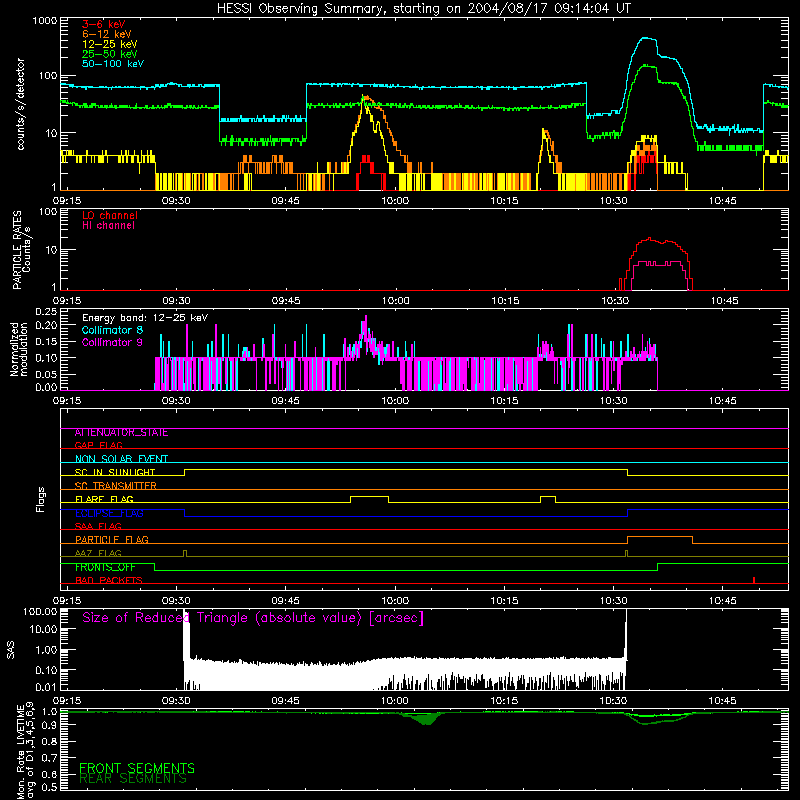Click the BAD_PACKETS flag label
This screenshot has height=800, width=800.
[x=109, y=580]
